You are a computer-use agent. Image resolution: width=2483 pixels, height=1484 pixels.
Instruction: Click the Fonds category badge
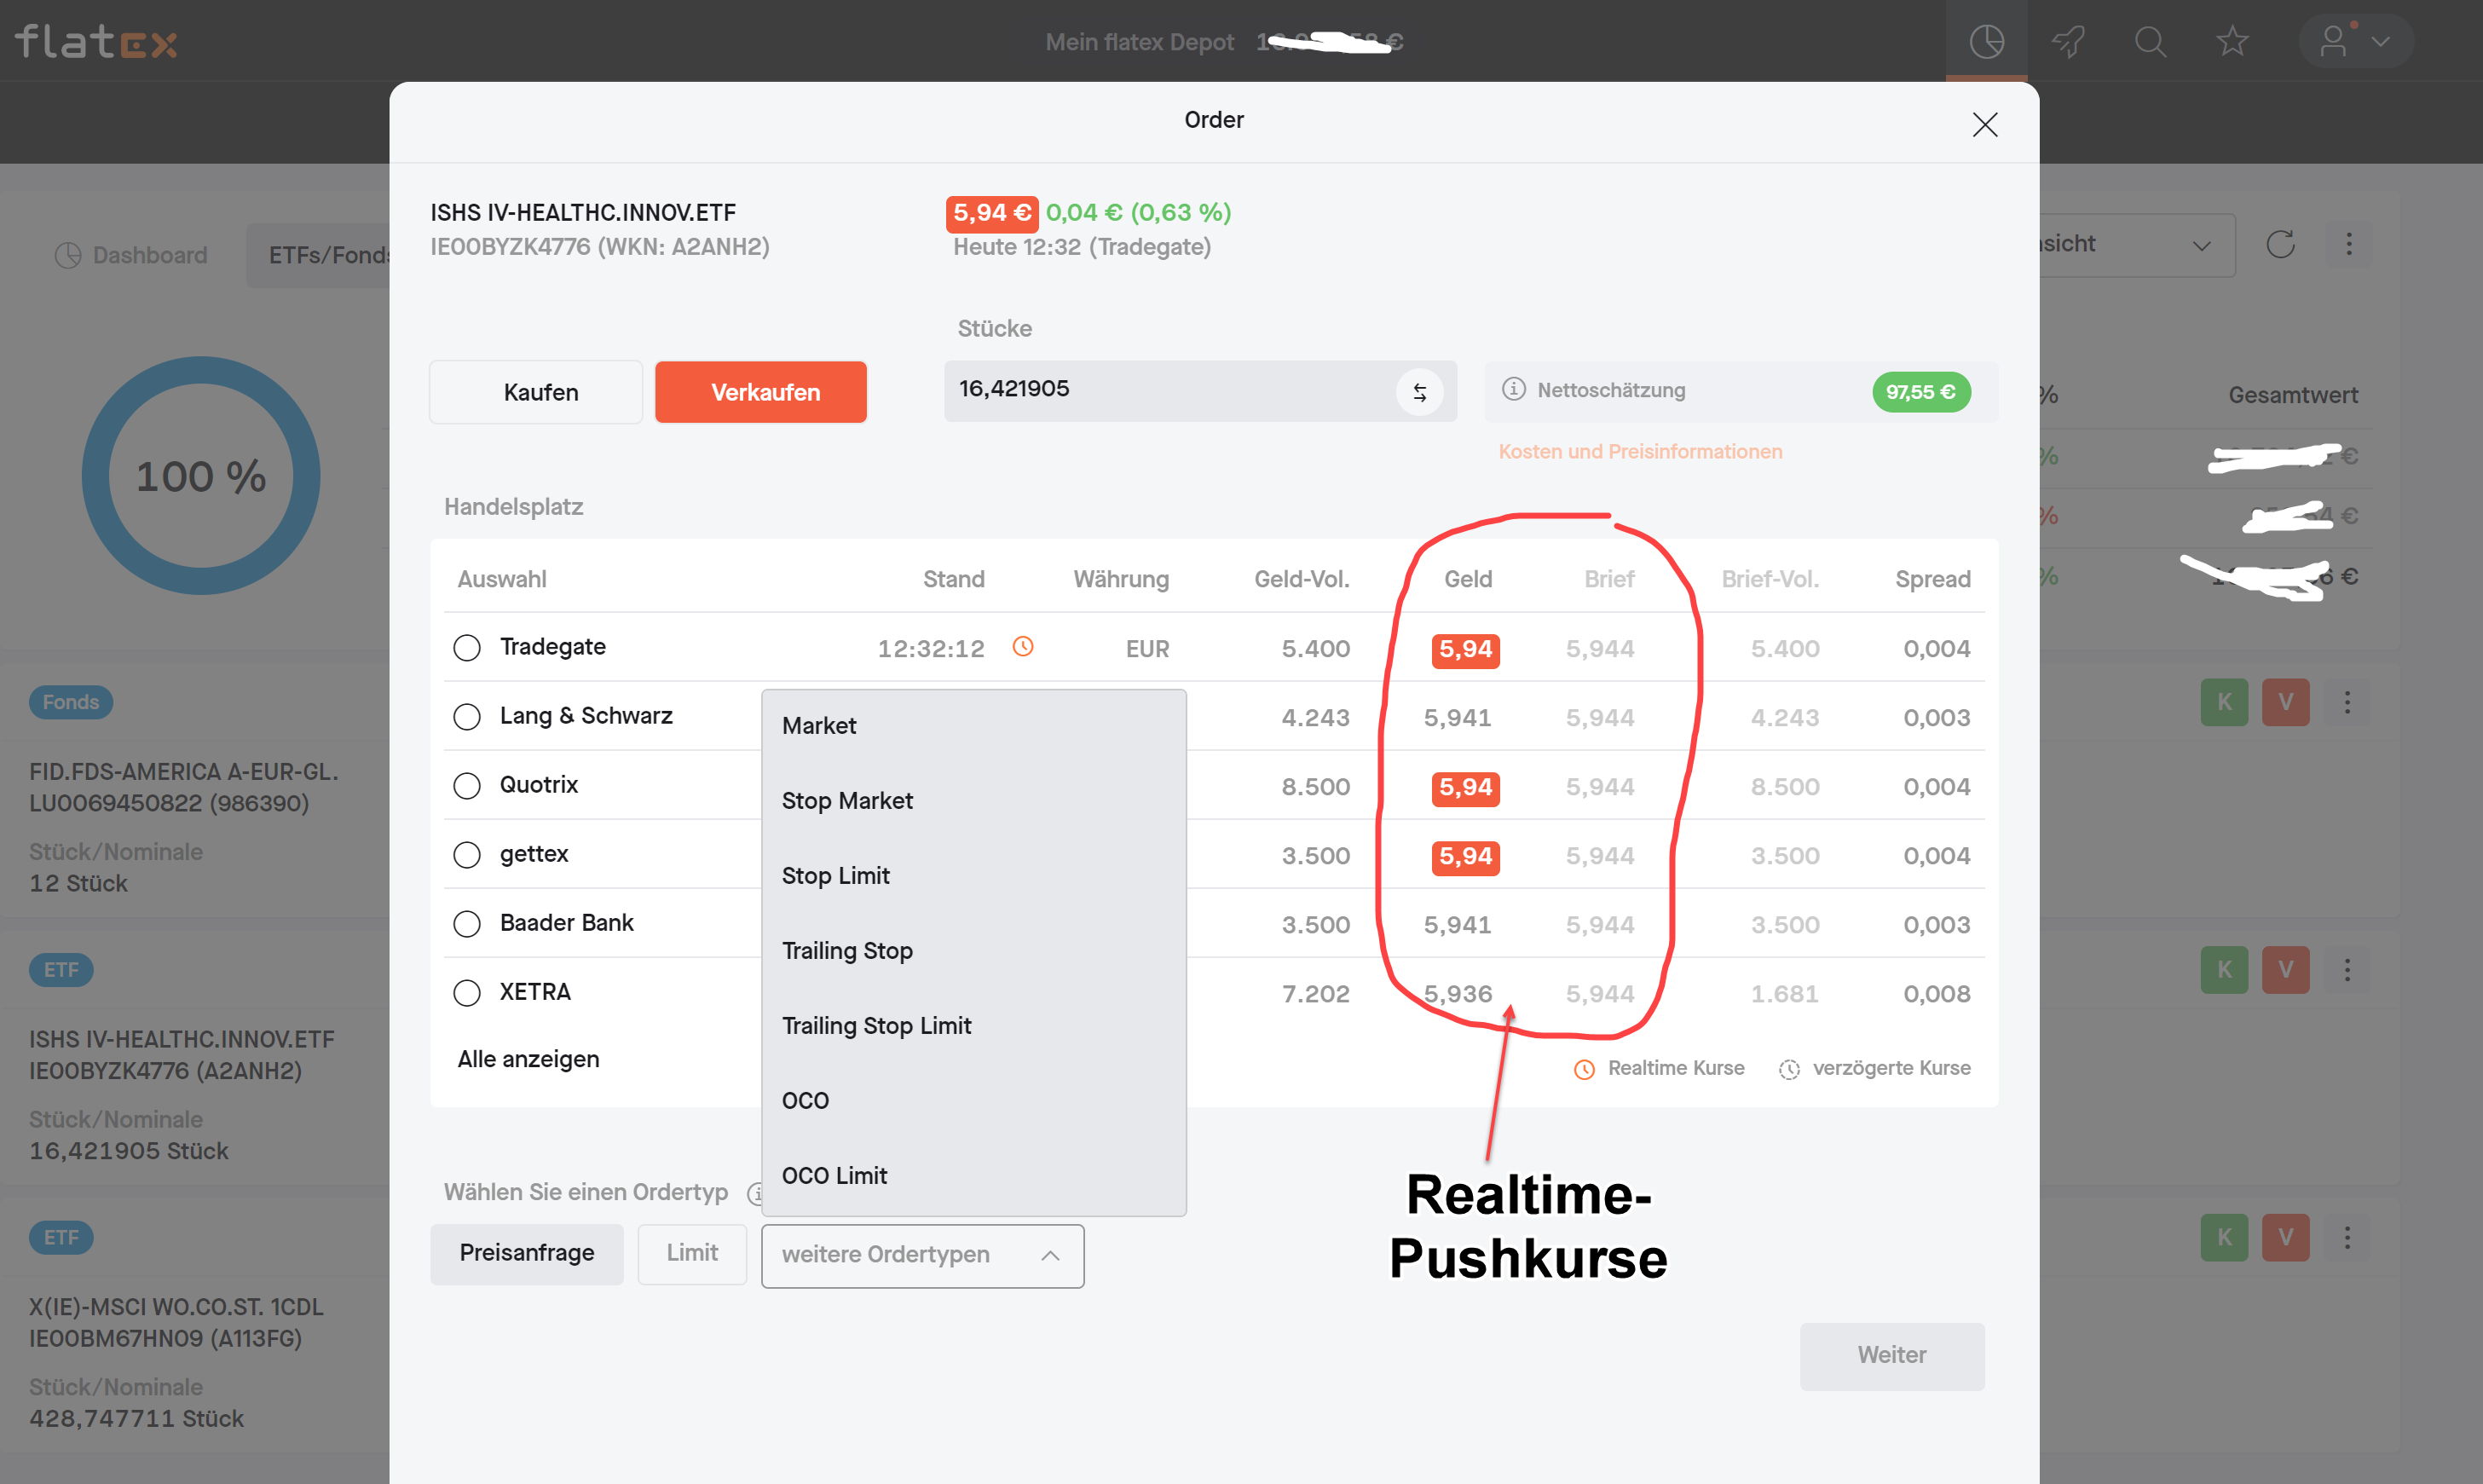70,702
